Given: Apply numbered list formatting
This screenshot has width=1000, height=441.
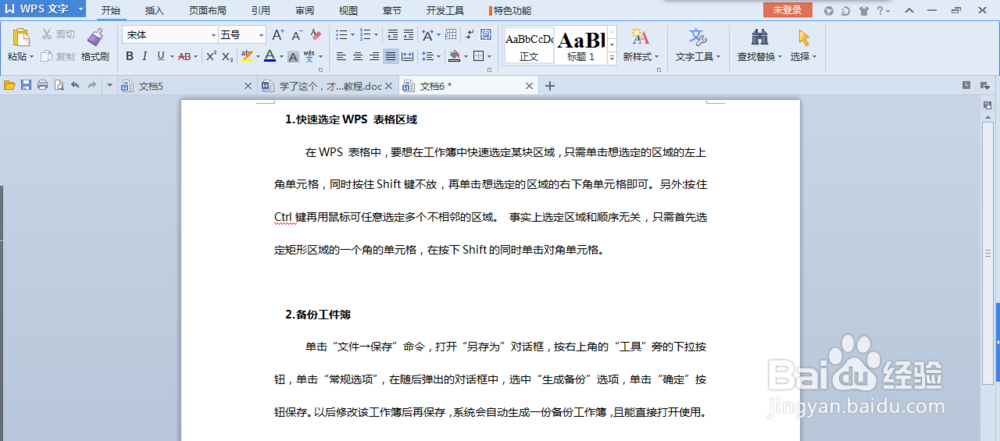Looking at the screenshot, I should (365, 34).
